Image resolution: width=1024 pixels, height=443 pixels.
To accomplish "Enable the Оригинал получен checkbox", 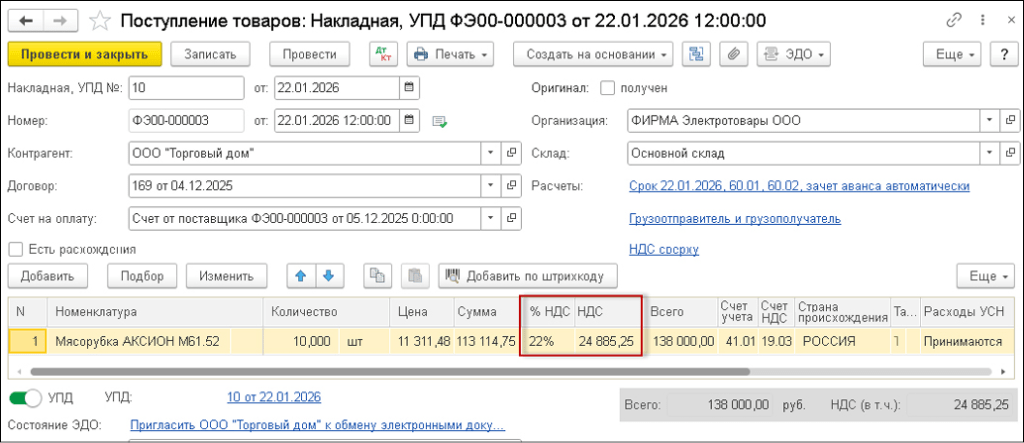I will [608, 88].
